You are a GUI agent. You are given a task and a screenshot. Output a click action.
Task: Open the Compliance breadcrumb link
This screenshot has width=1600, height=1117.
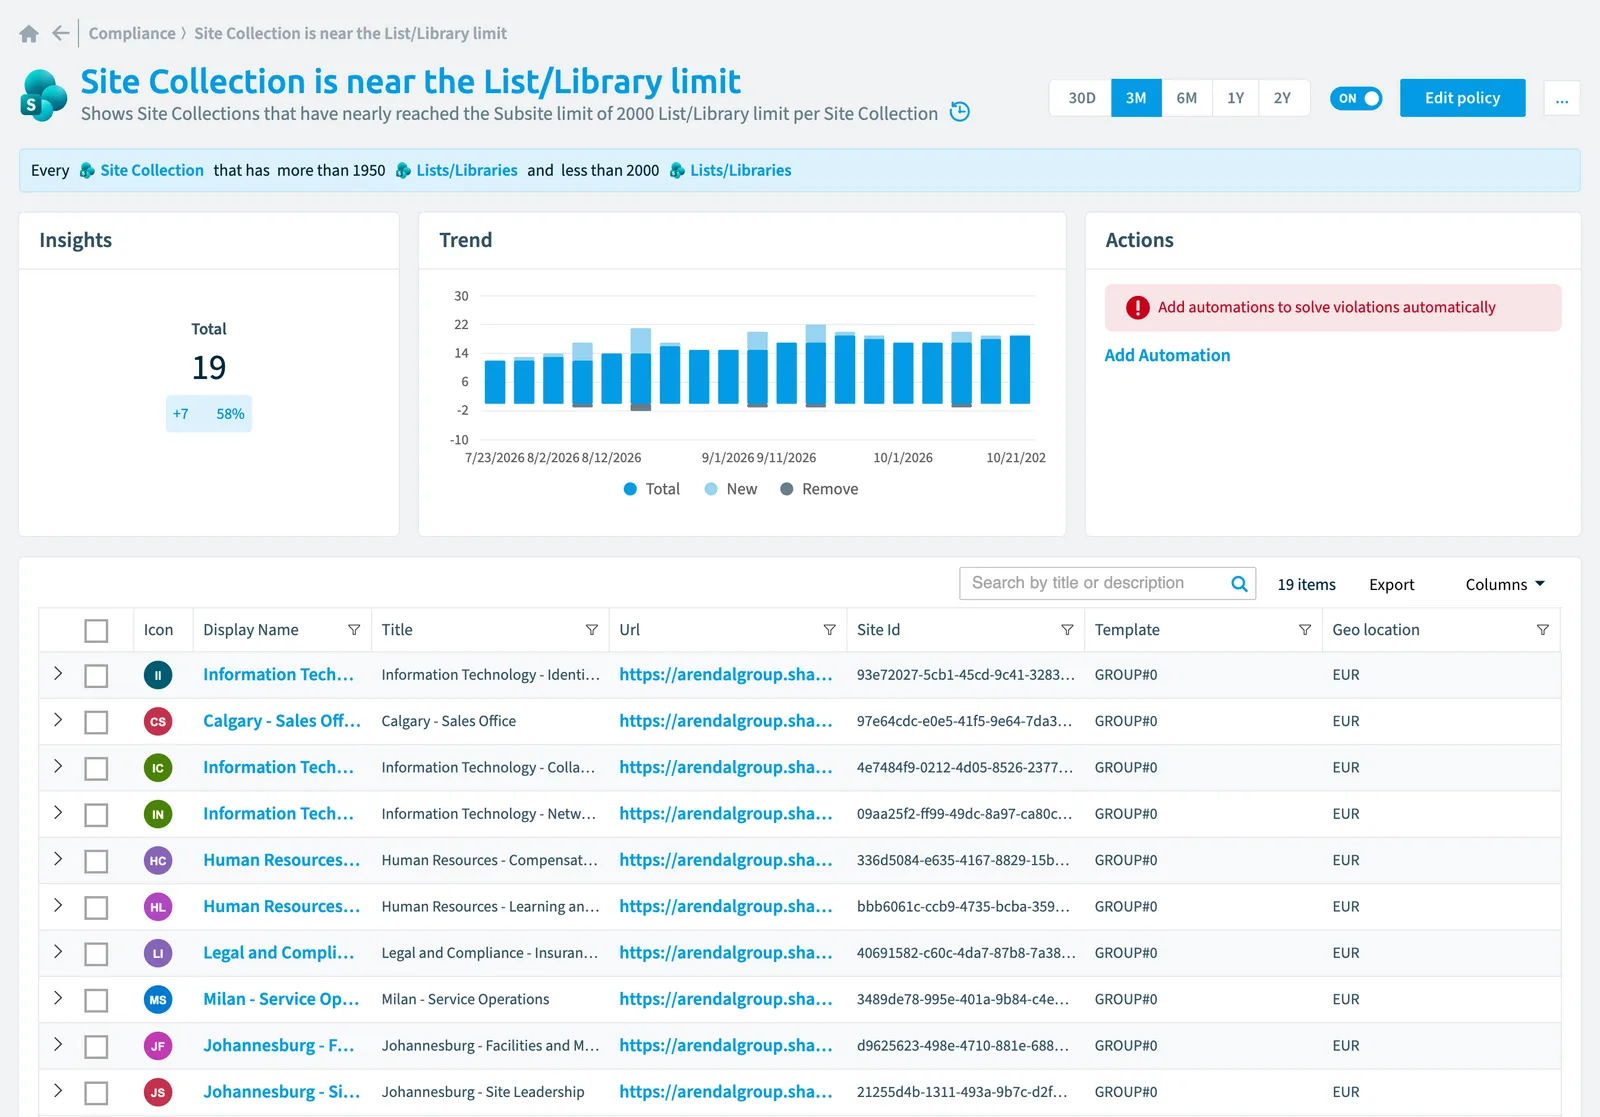132,33
